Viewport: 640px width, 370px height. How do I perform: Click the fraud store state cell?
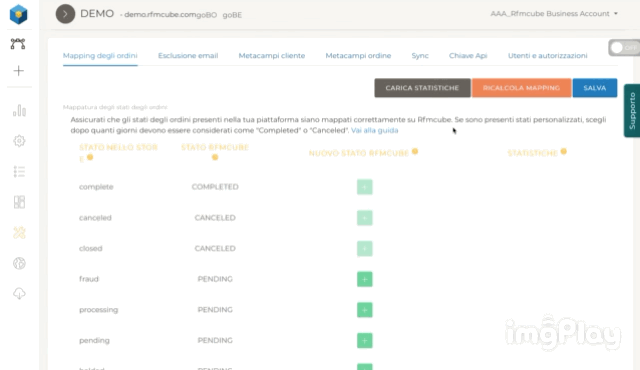click(x=89, y=279)
